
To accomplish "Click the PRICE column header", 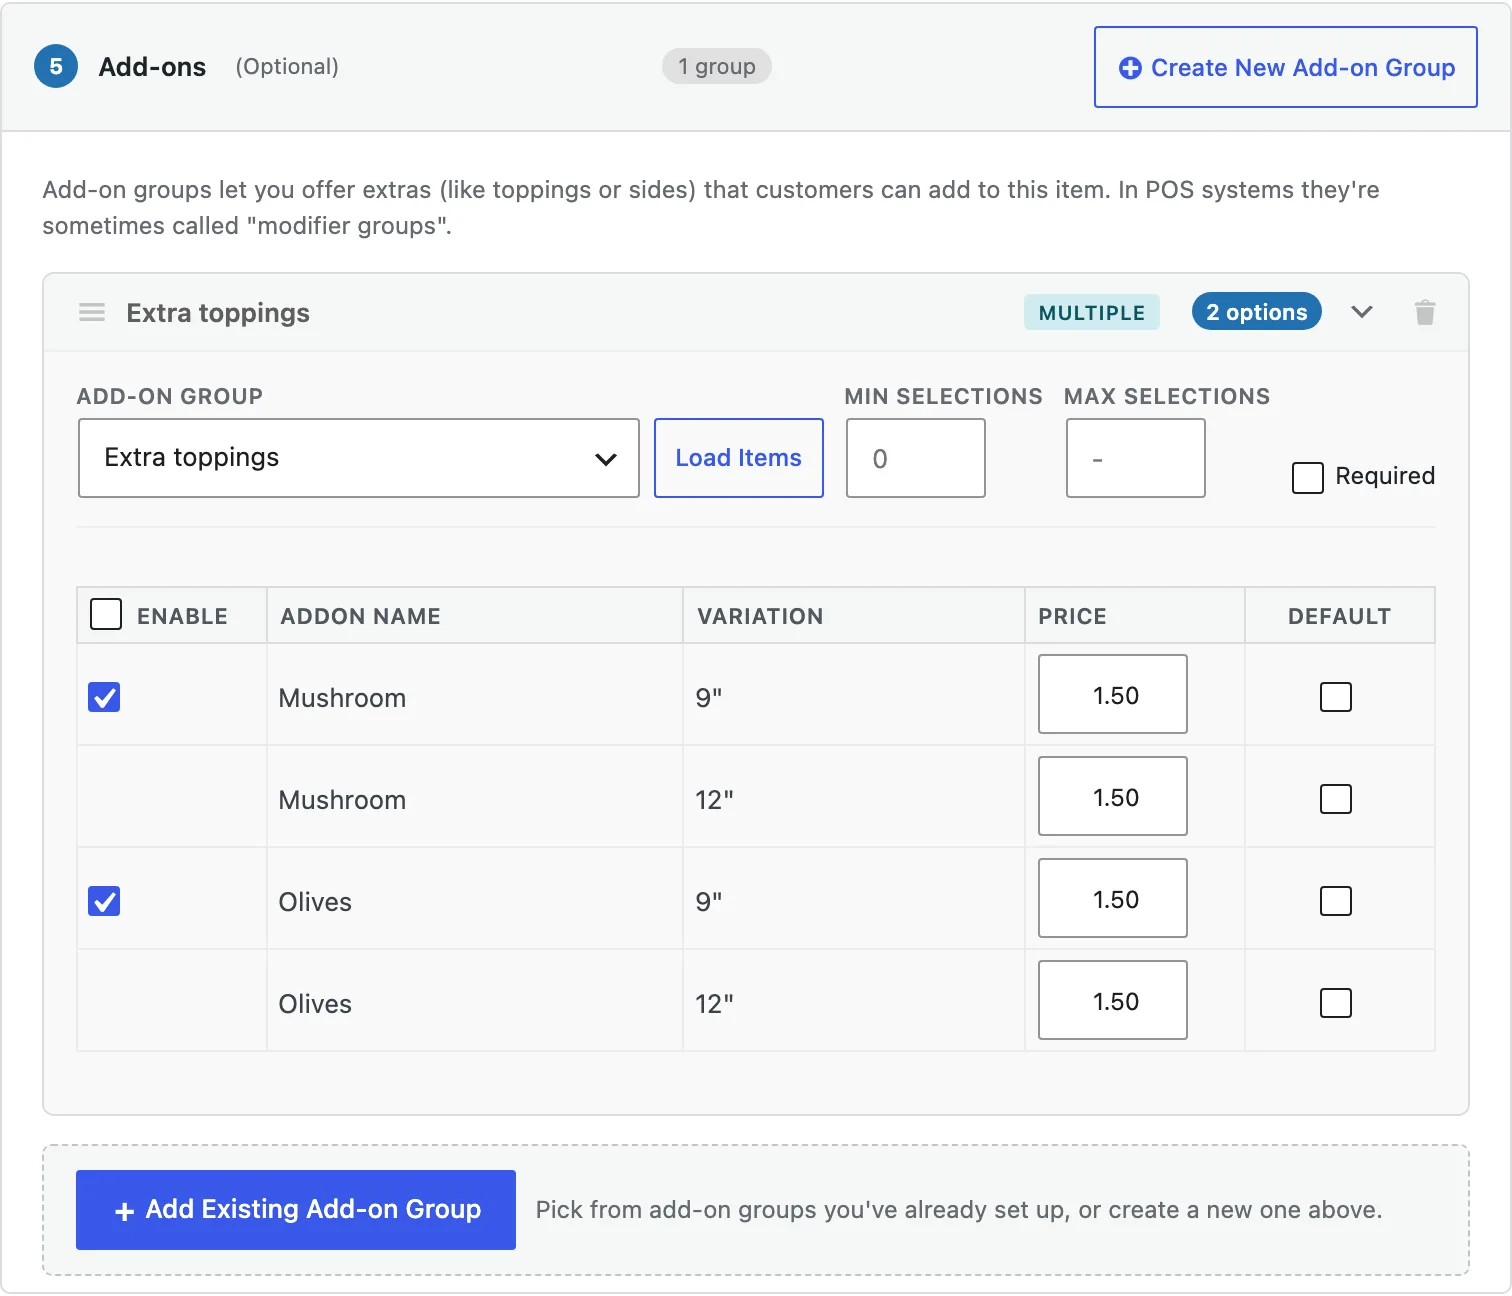I will tap(1073, 616).
